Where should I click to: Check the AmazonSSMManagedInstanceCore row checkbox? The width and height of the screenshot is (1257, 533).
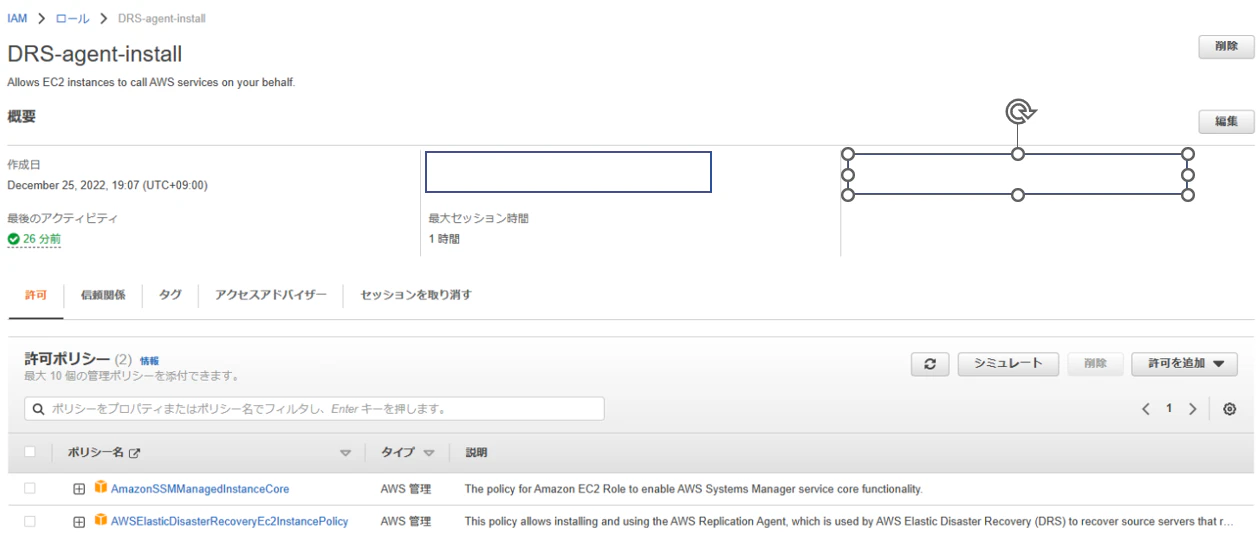click(30, 489)
